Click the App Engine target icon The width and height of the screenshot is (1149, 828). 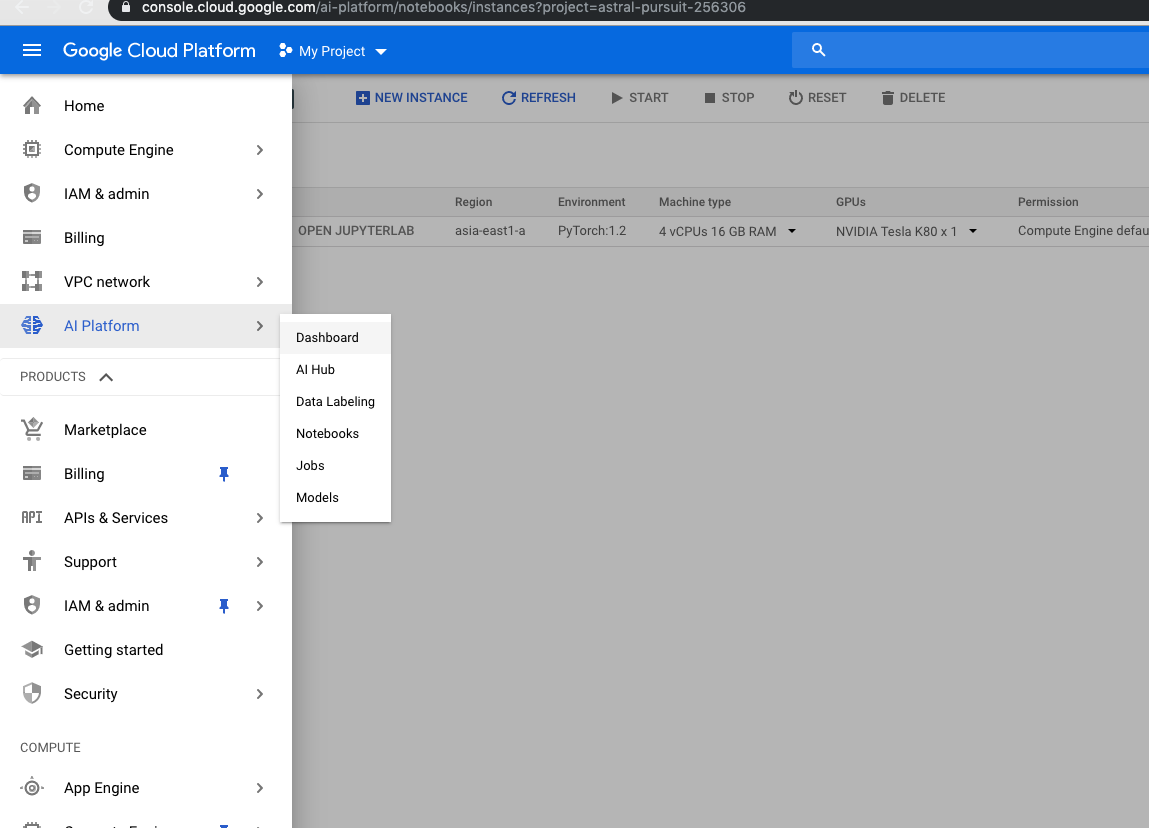(x=32, y=788)
